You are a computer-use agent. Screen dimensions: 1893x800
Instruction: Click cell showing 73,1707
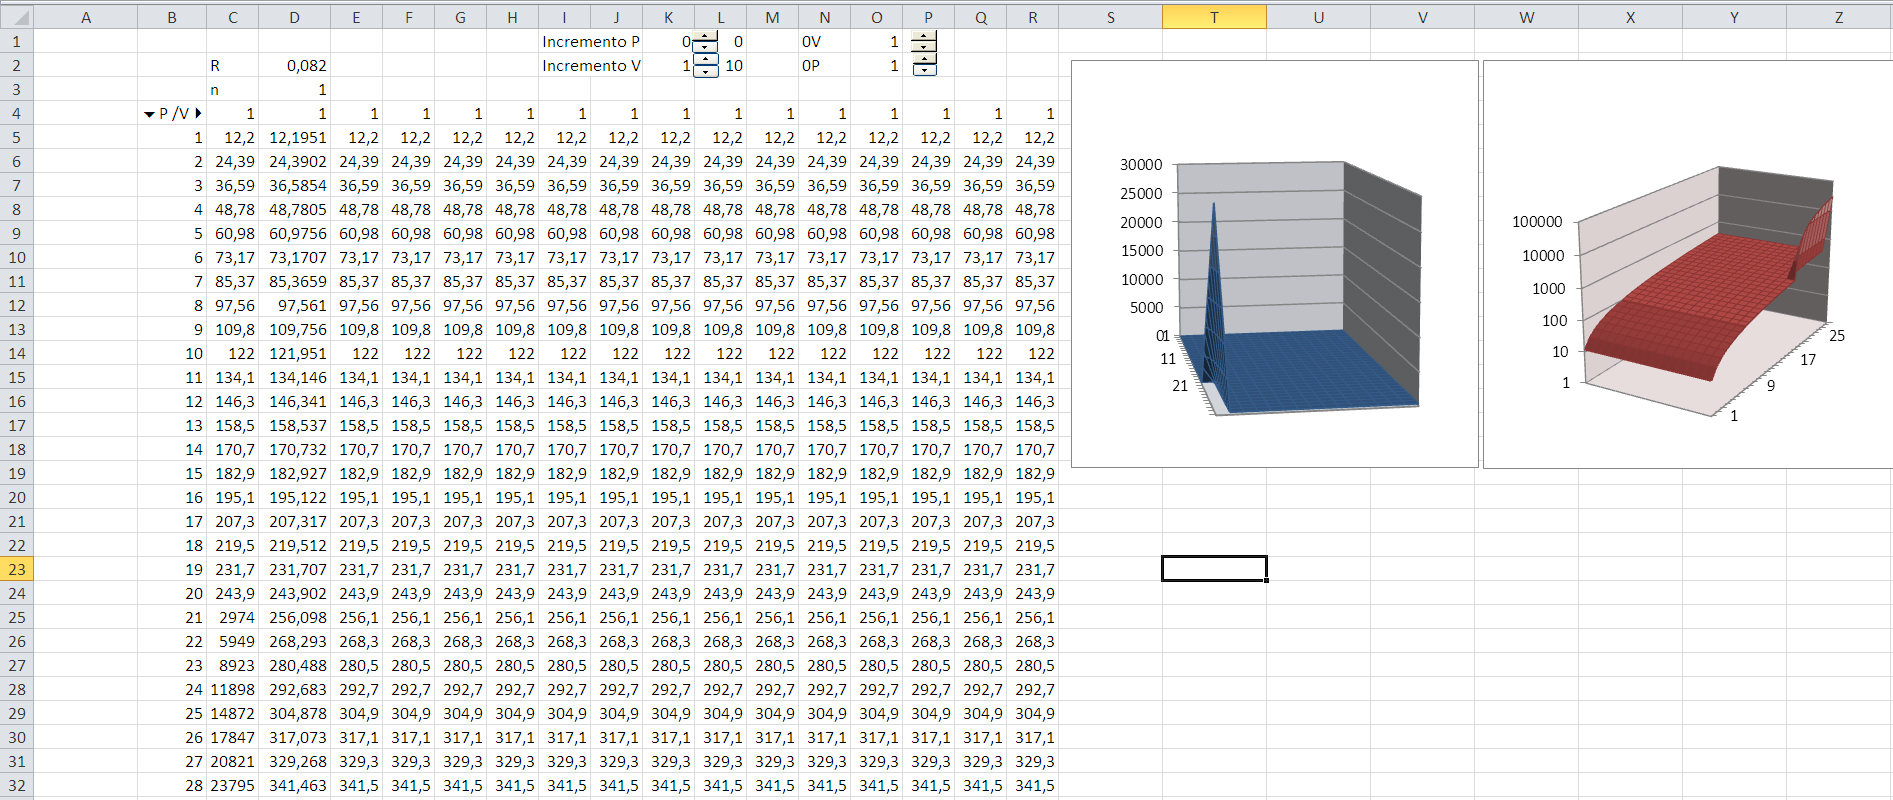[x=294, y=257]
